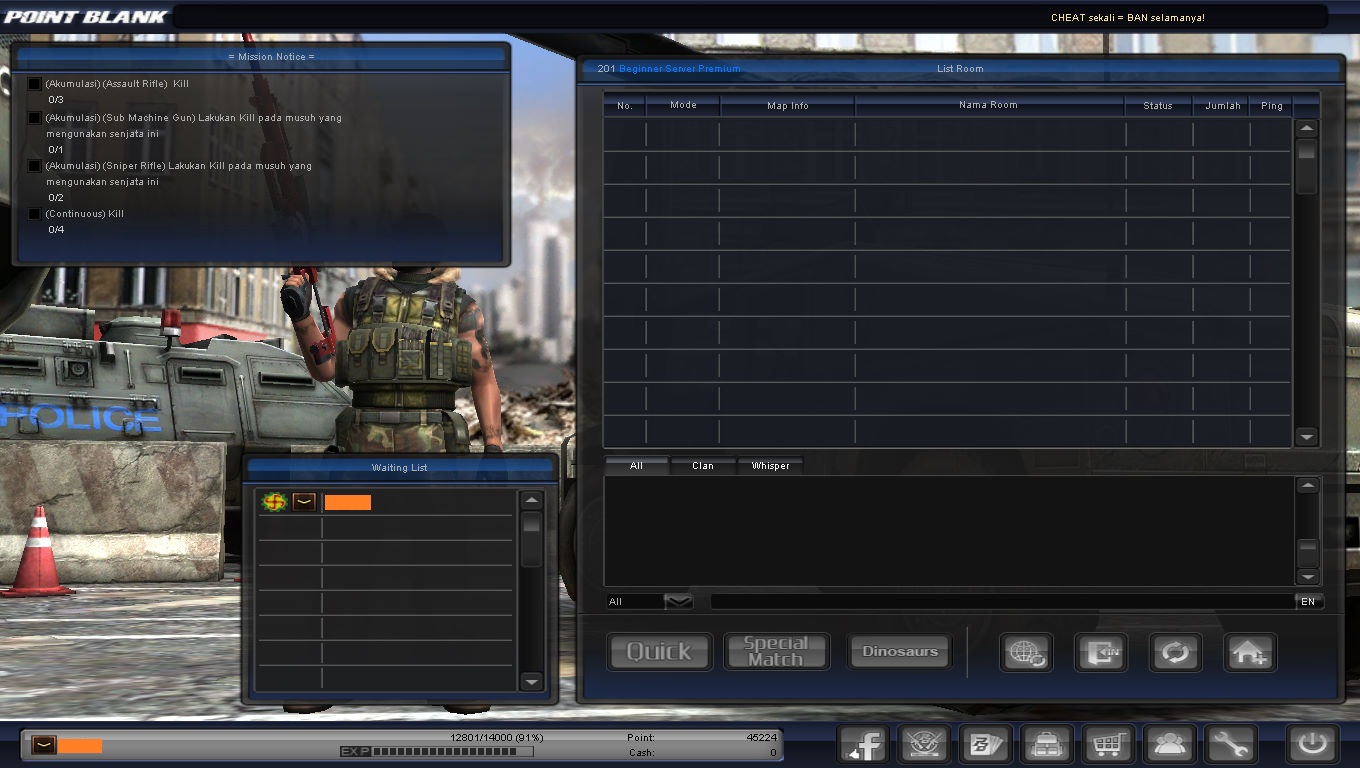This screenshot has height=768, width=1360.
Task: Open the Options wrench icon
Action: 1231,744
